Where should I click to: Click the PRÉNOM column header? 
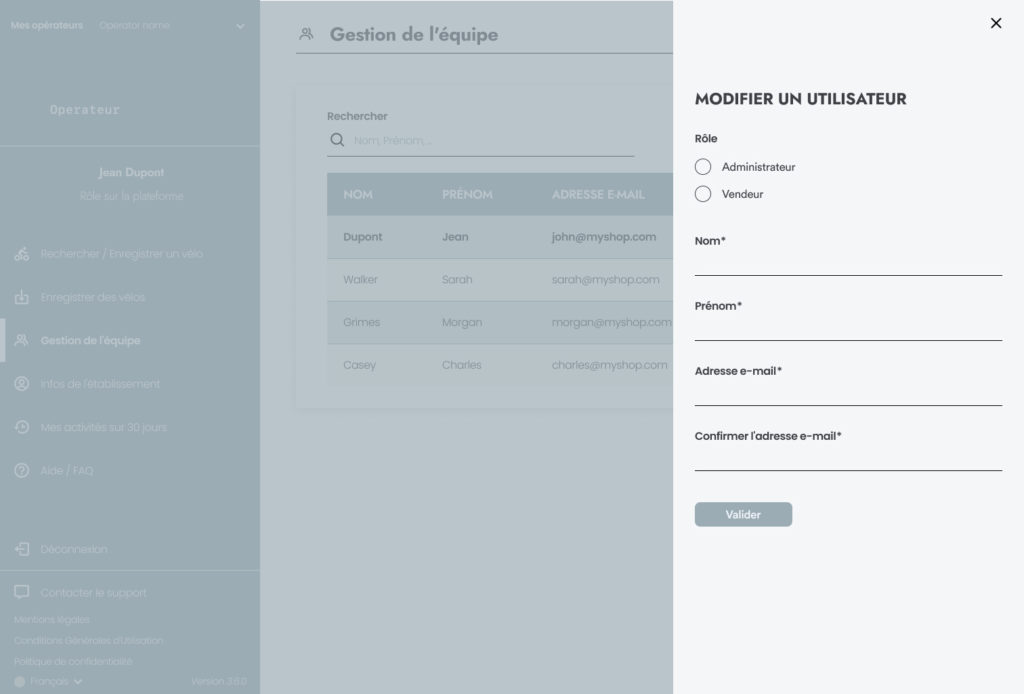467,195
